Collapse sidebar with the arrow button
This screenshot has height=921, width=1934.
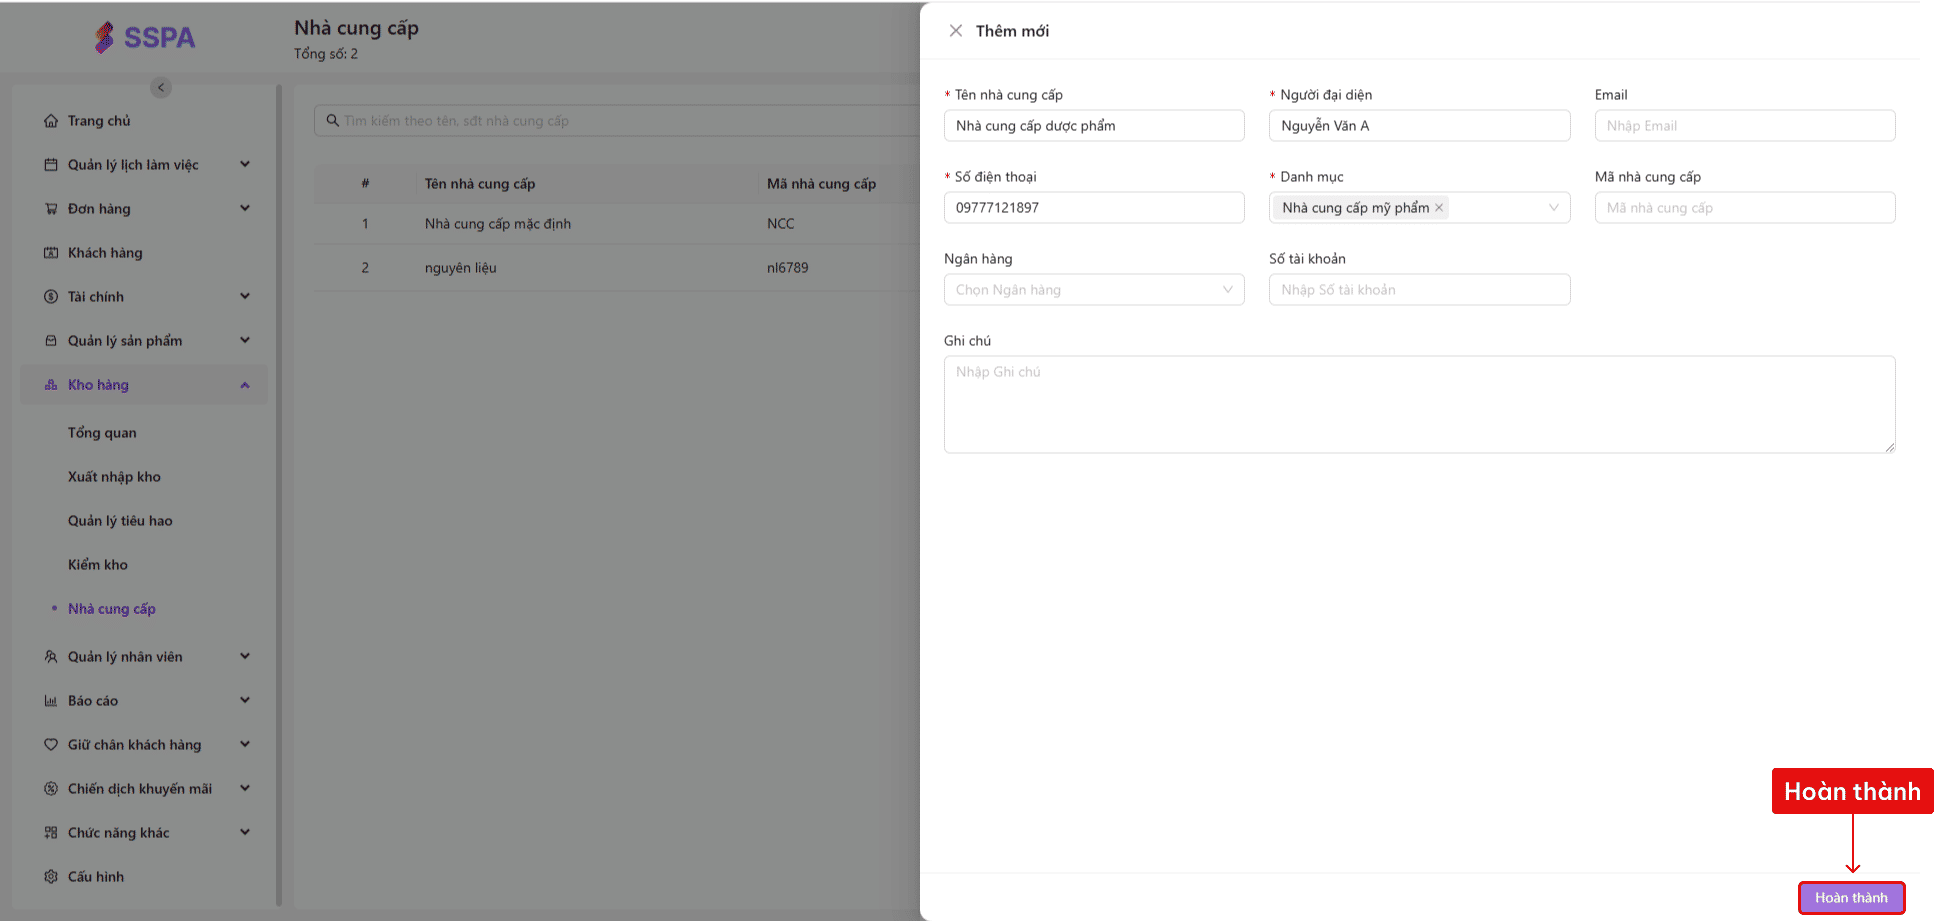click(x=161, y=87)
